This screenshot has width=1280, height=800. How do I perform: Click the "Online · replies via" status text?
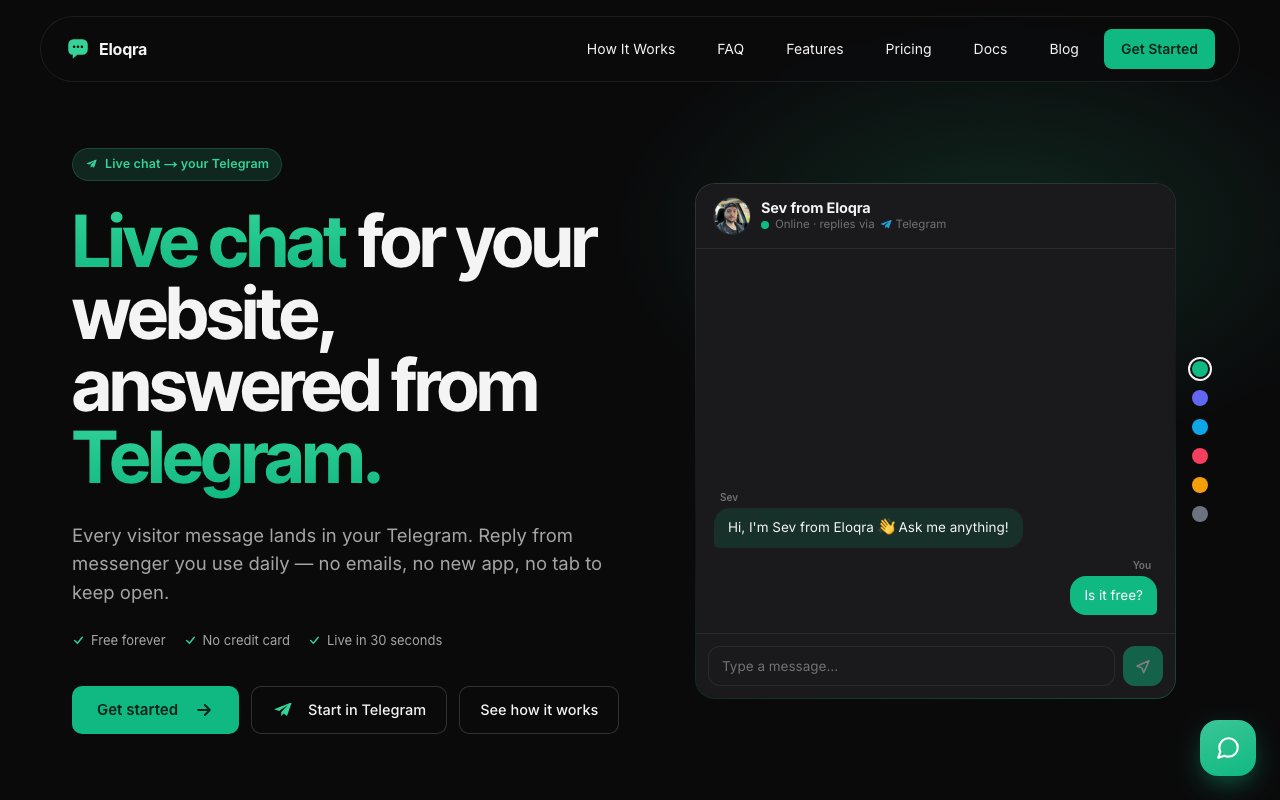point(825,225)
